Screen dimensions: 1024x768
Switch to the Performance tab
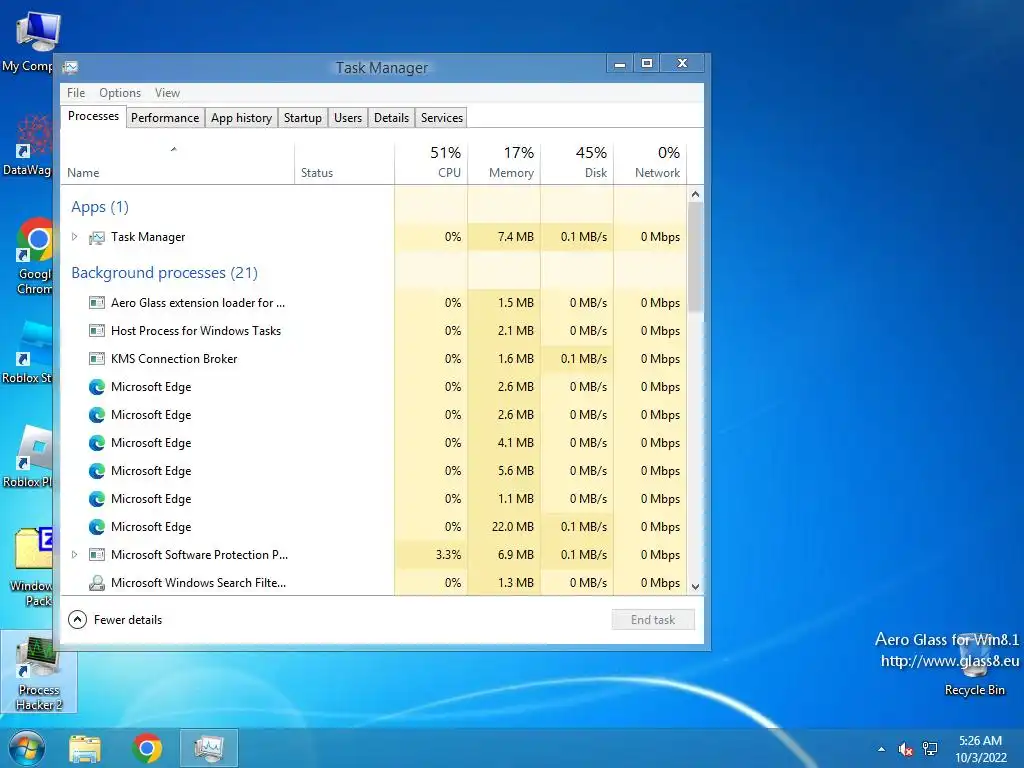coord(165,118)
